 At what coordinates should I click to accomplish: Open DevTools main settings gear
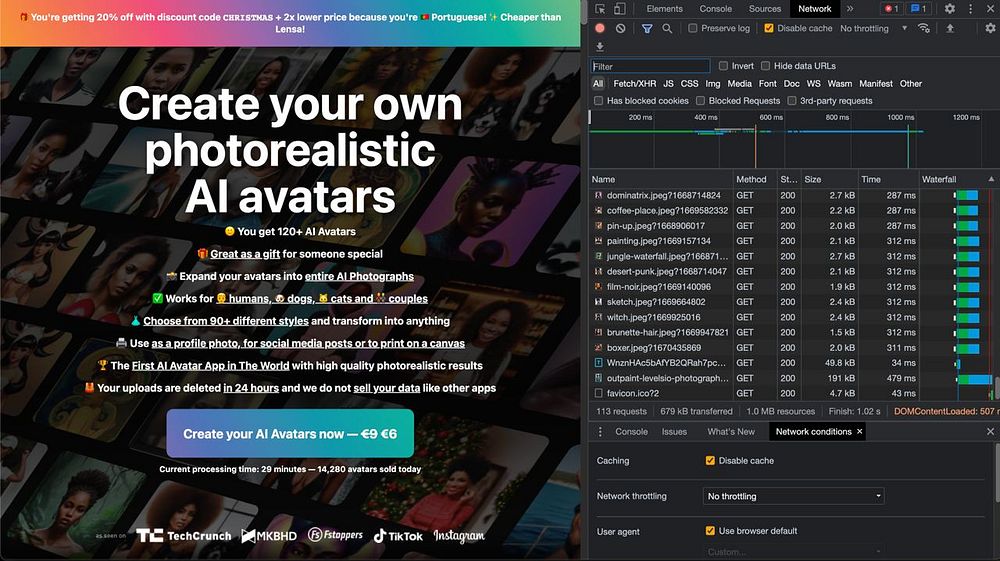950,8
